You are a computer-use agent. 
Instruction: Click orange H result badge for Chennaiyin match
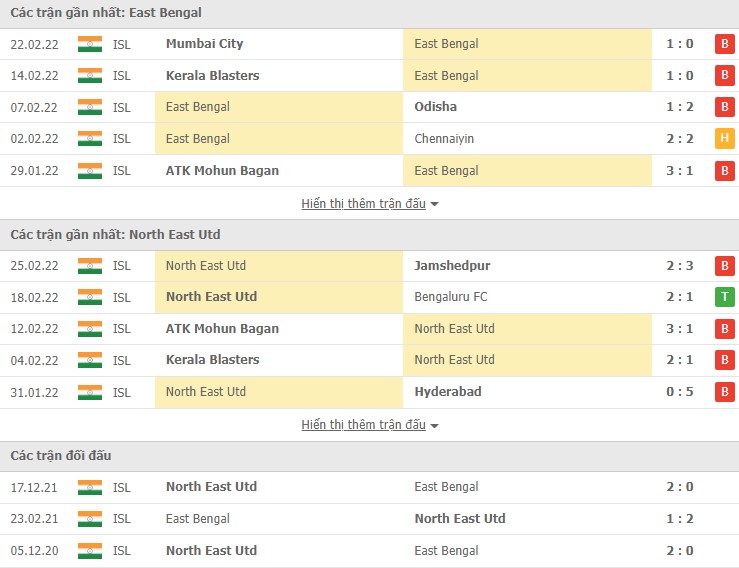724,139
